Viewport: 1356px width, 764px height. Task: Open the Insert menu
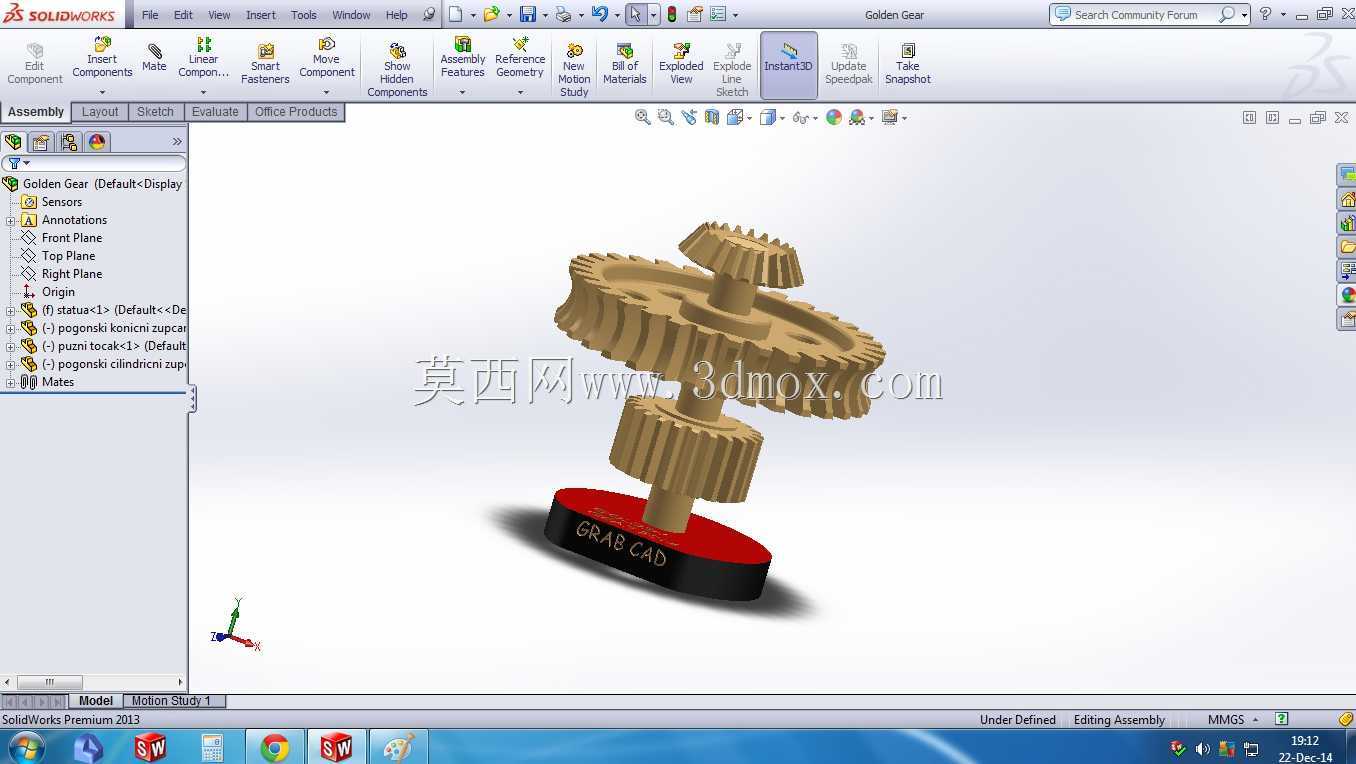(261, 15)
